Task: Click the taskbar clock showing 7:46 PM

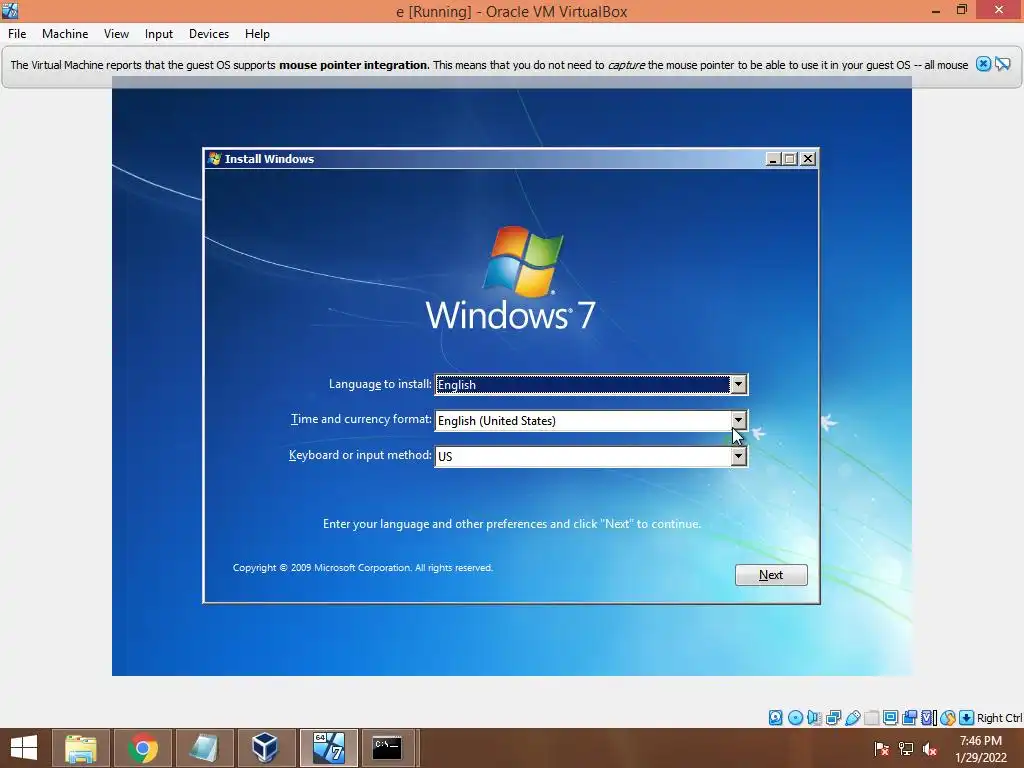Action: (980, 749)
